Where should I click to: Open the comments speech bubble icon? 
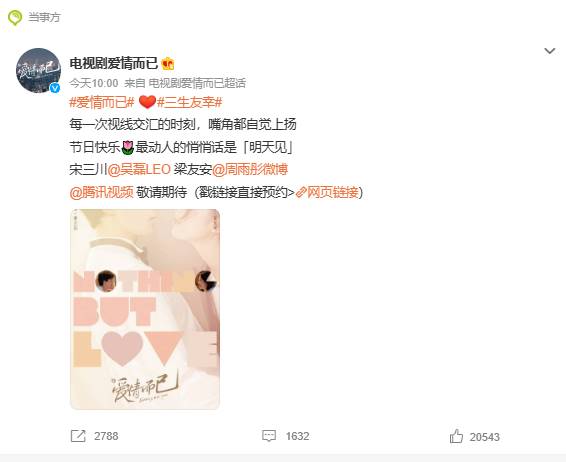[269, 436]
